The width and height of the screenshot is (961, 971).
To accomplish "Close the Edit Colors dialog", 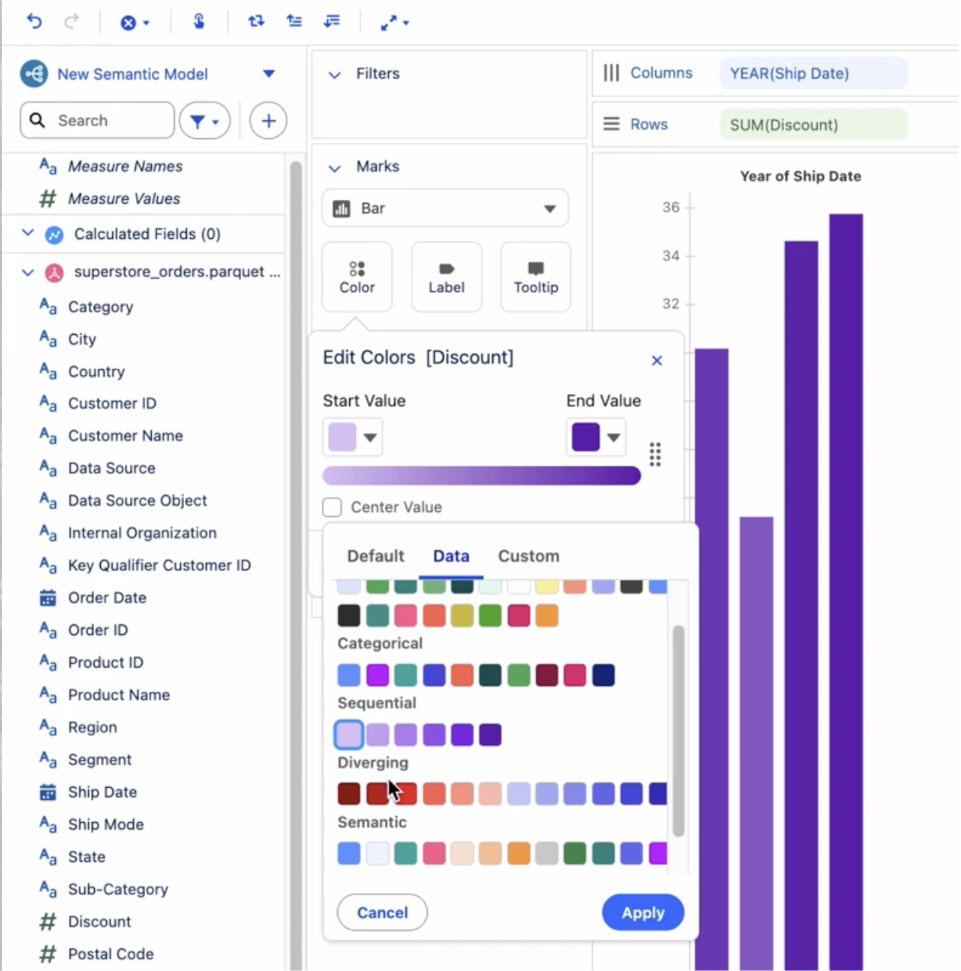I will tap(657, 360).
